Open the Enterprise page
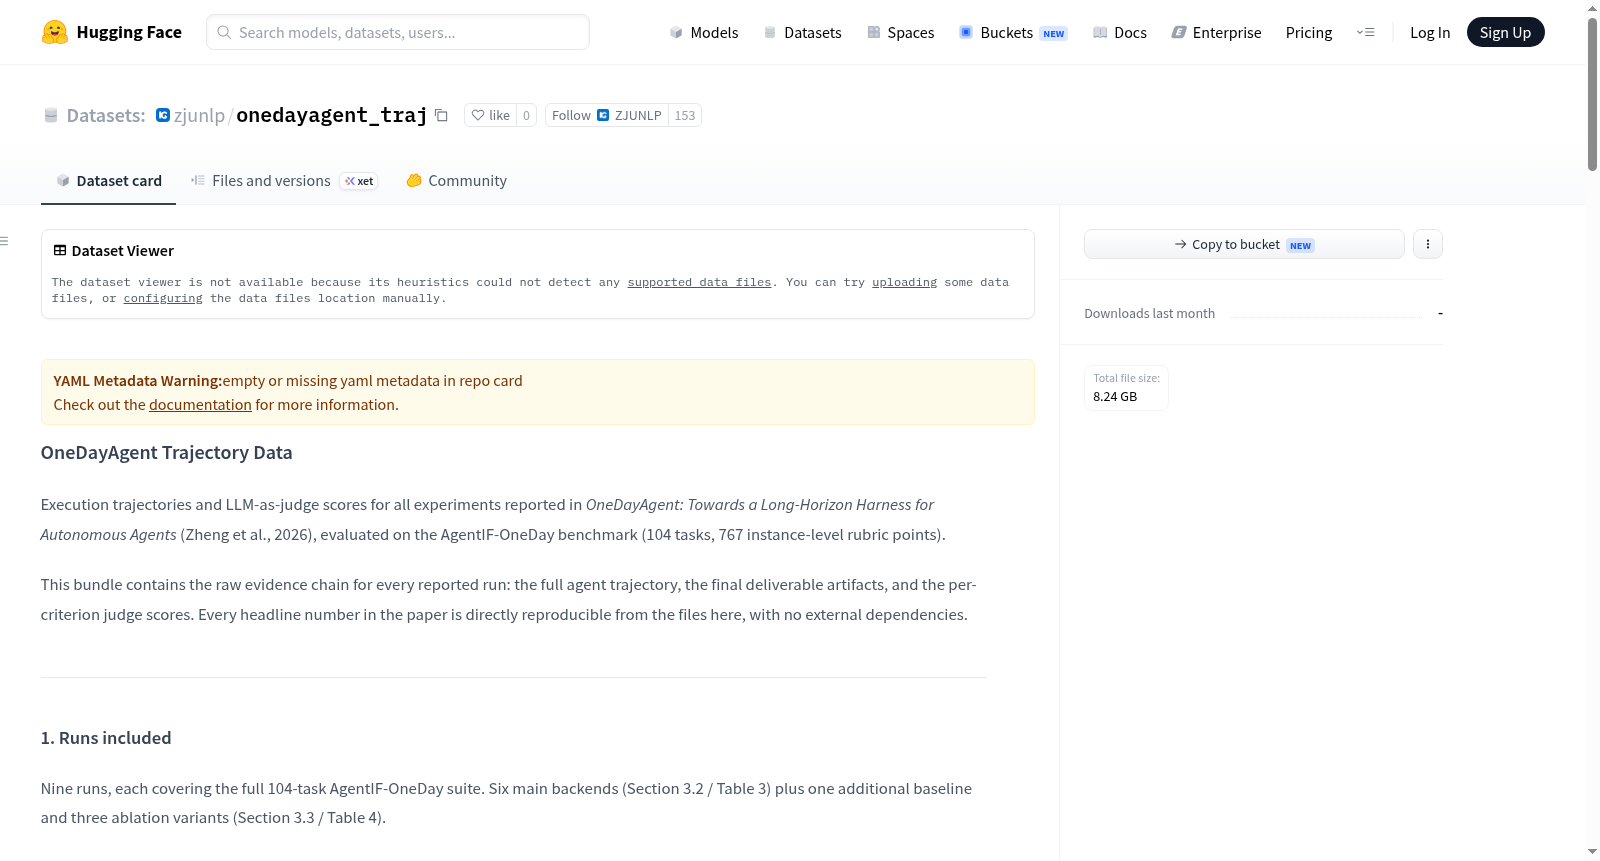Viewport: 1600px width, 861px height. click(x=1216, y=32)
